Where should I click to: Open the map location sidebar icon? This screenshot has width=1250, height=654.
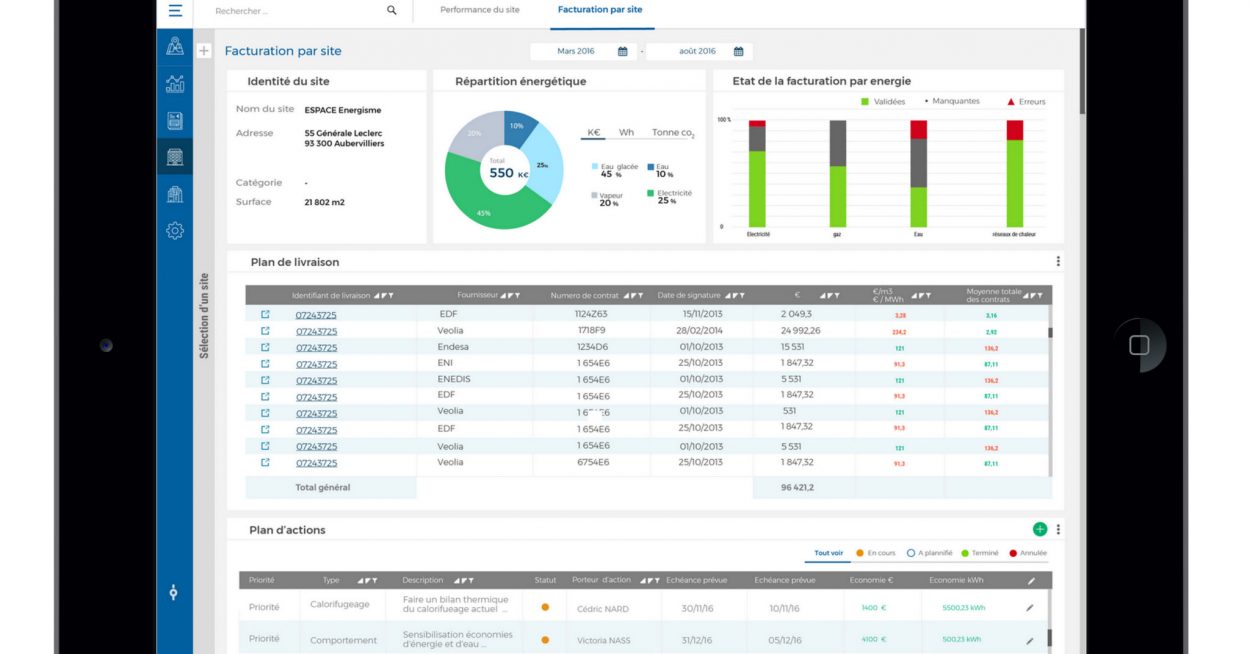[x=175, y=46]
